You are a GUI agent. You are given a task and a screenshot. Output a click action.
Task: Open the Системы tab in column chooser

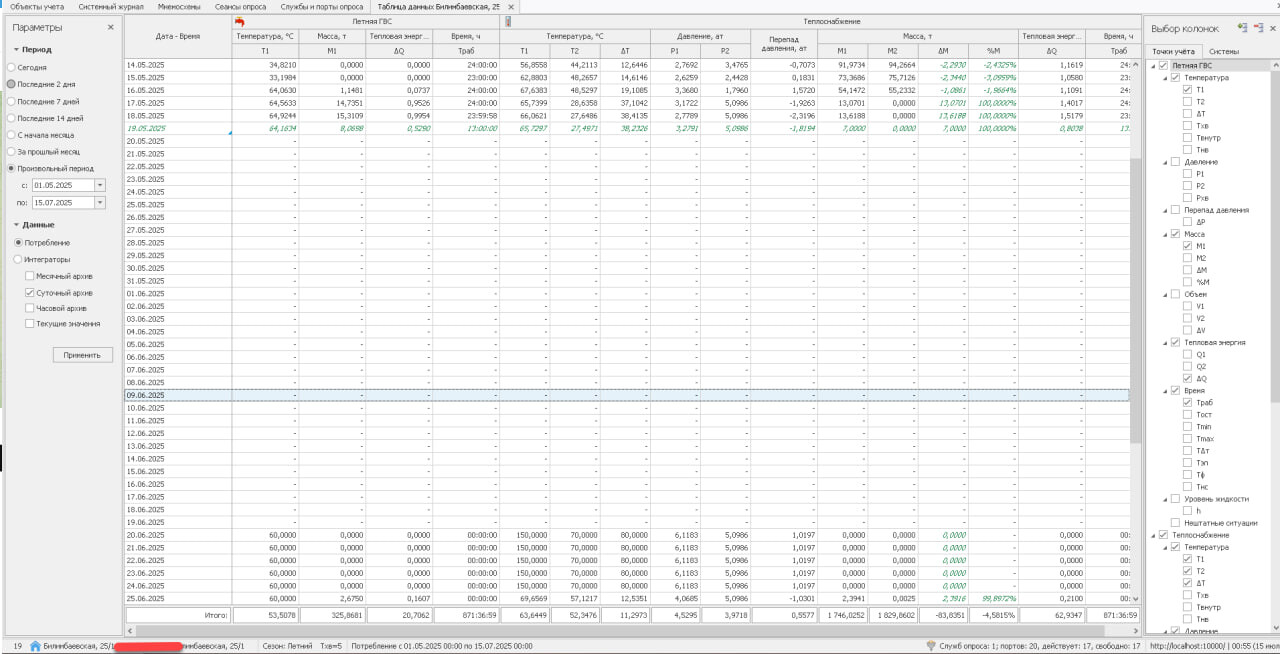click(1224, 51)
